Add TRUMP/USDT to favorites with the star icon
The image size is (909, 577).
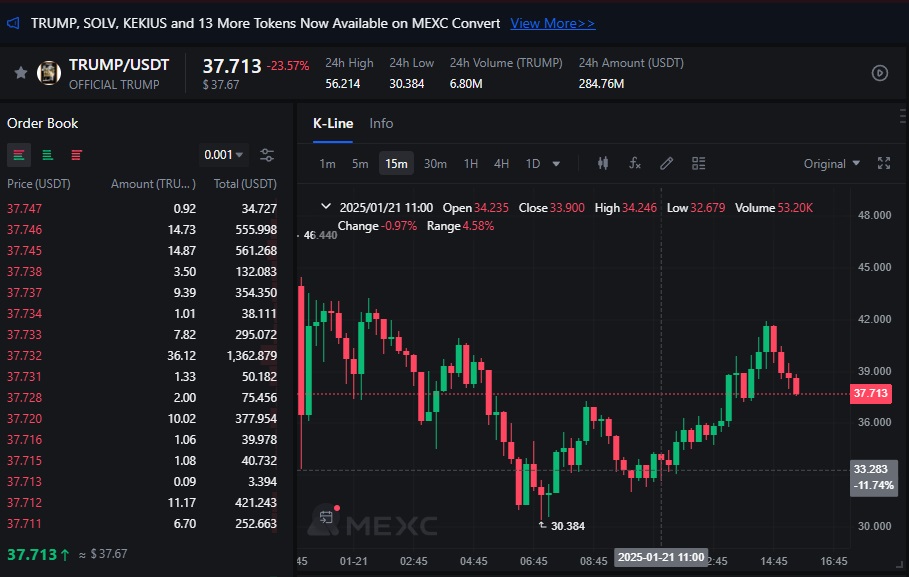coord(21,72)
